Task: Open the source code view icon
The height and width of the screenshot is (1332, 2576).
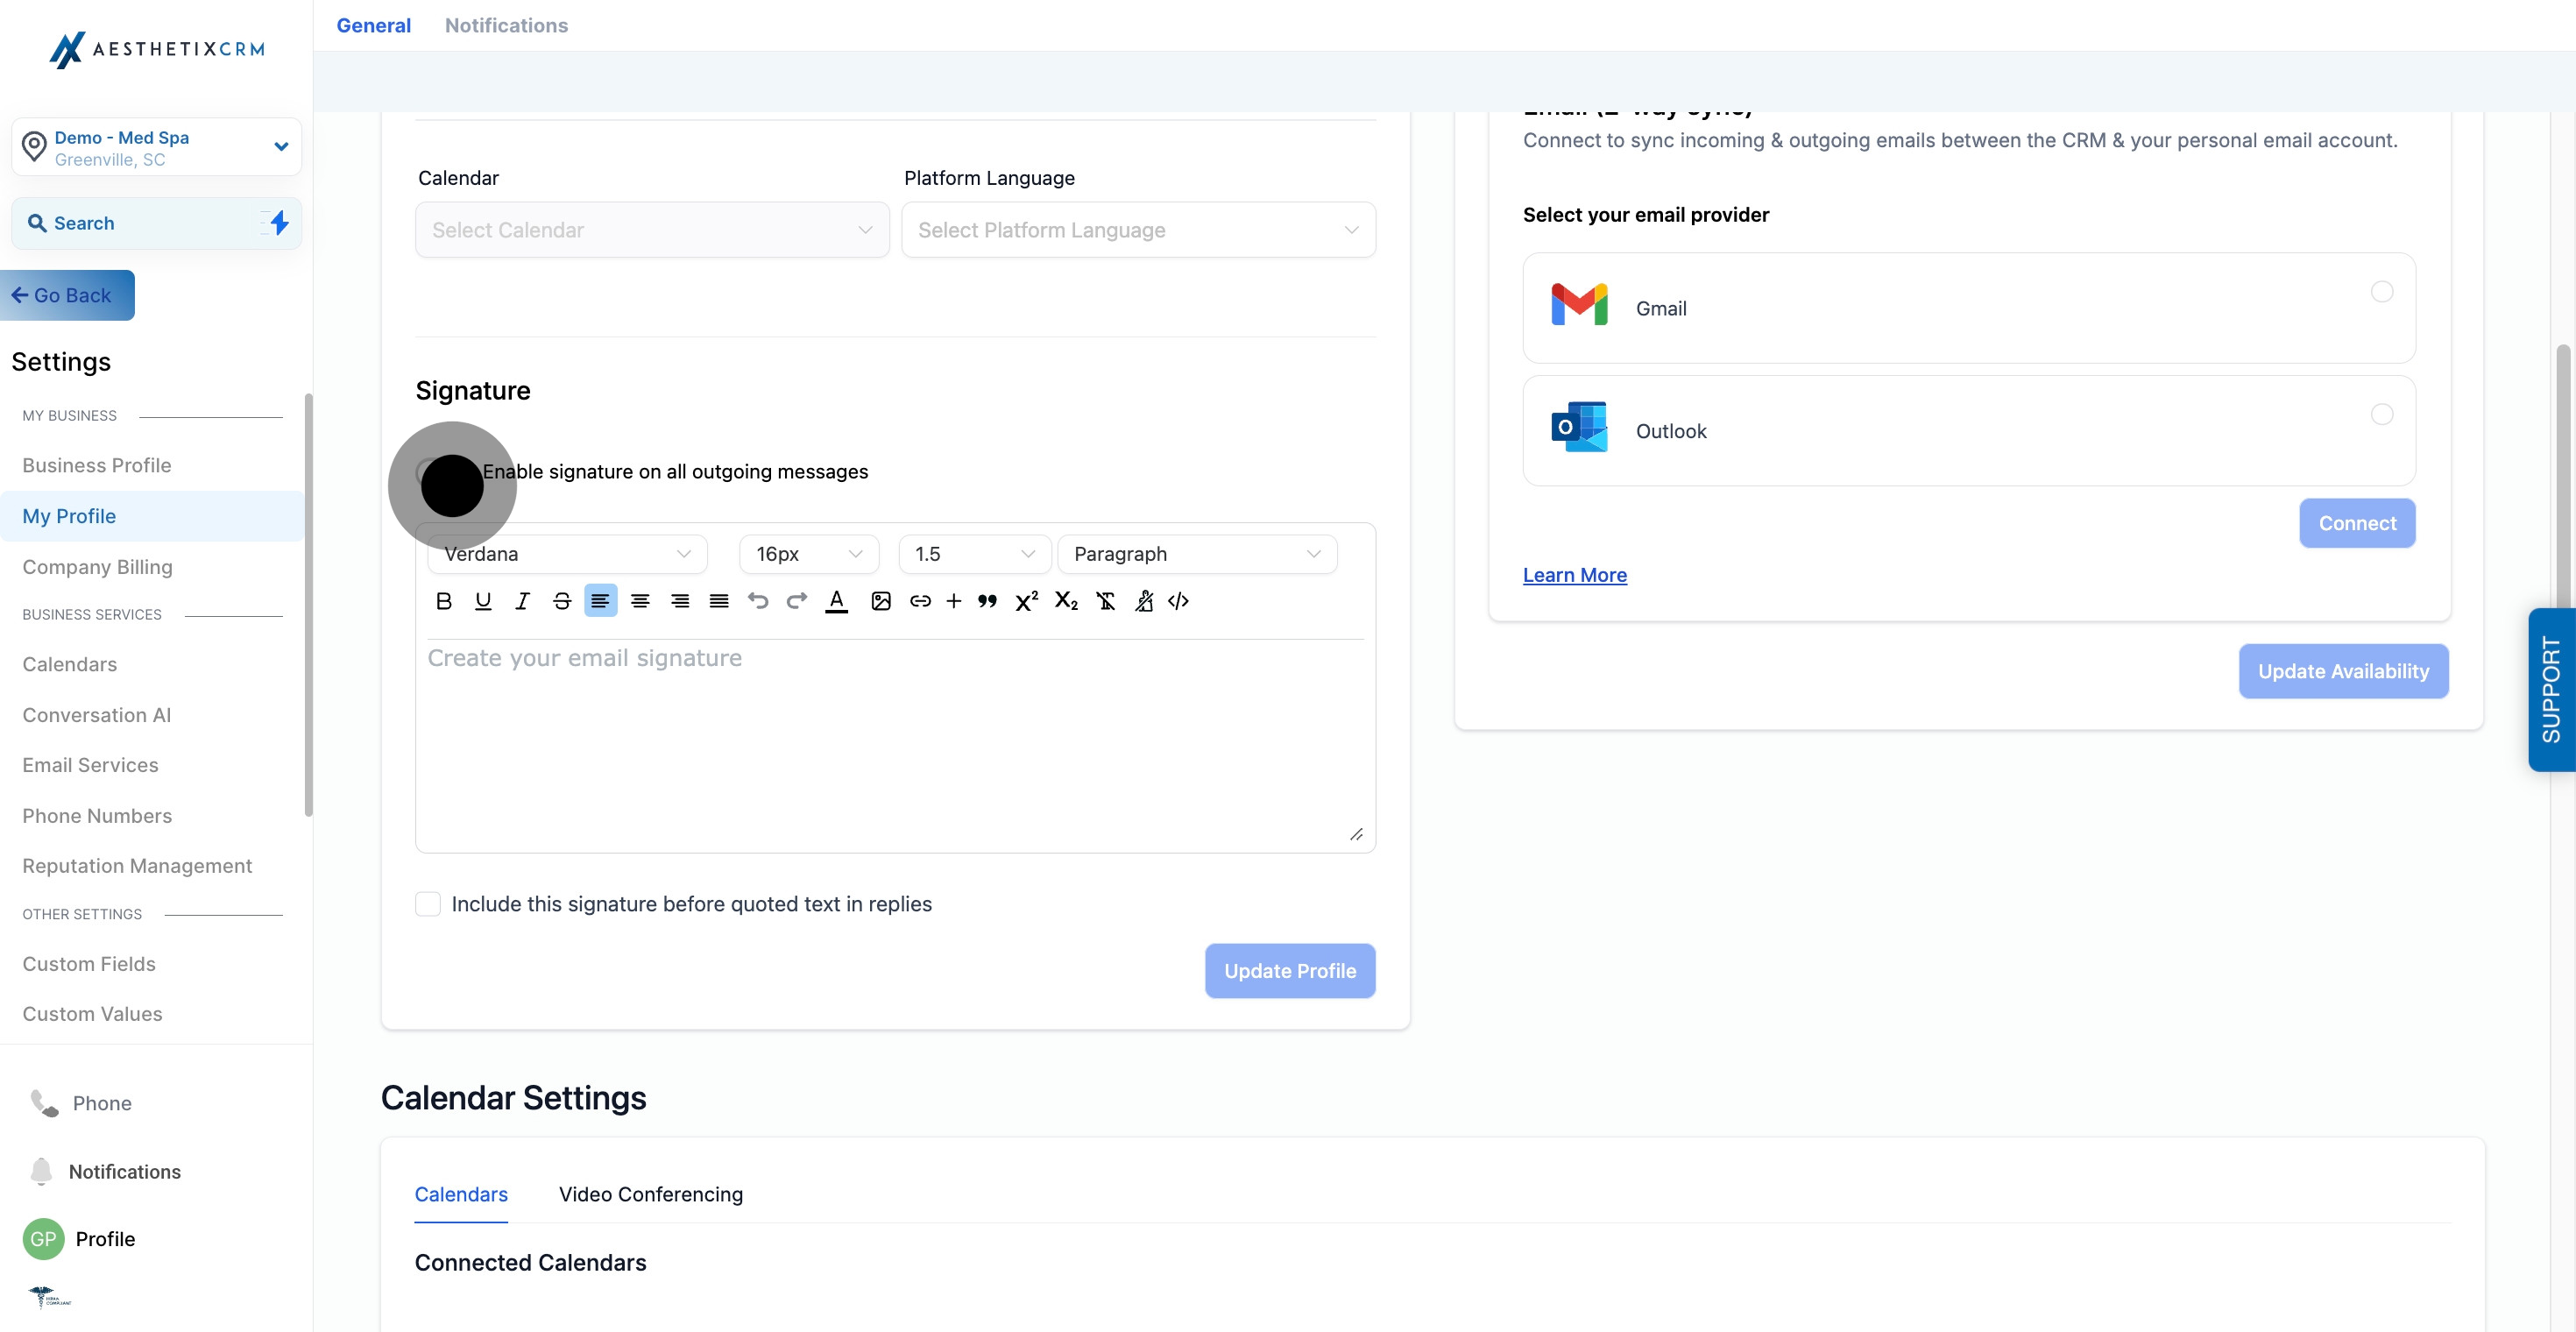Action: coord(1178,601)
